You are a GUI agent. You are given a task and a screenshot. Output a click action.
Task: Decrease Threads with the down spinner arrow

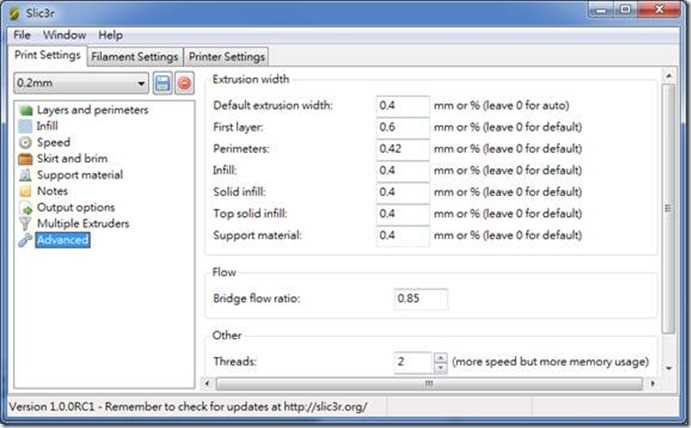click(x=440, y=368)
